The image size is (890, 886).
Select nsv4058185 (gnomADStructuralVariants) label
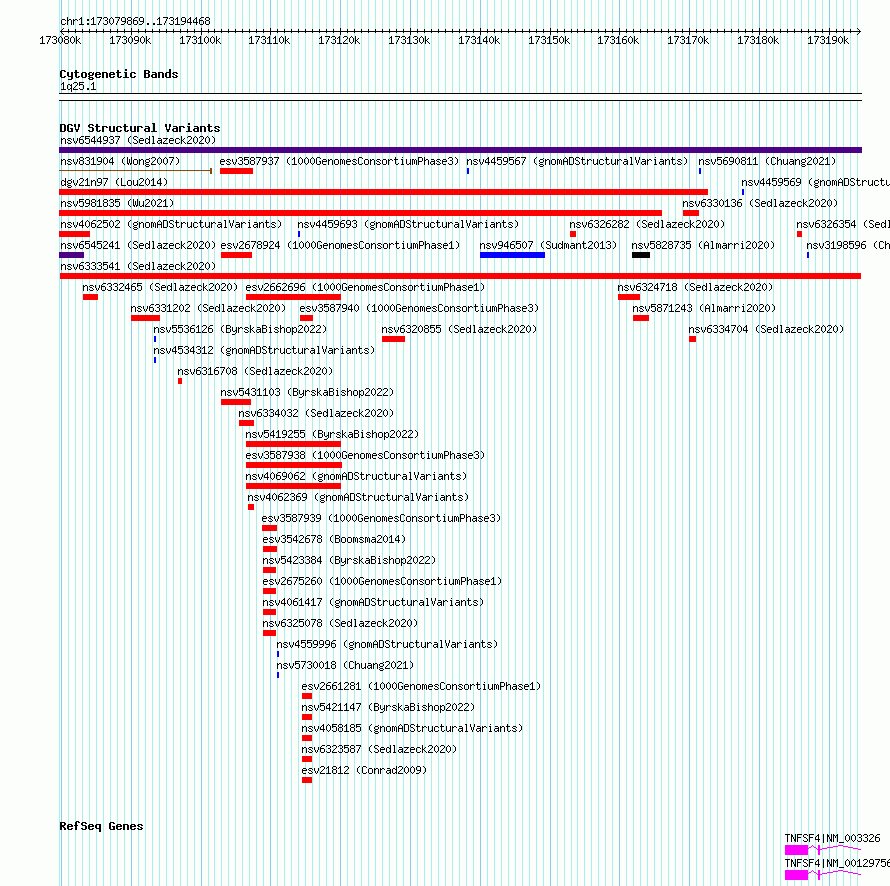tap(412, 728)
